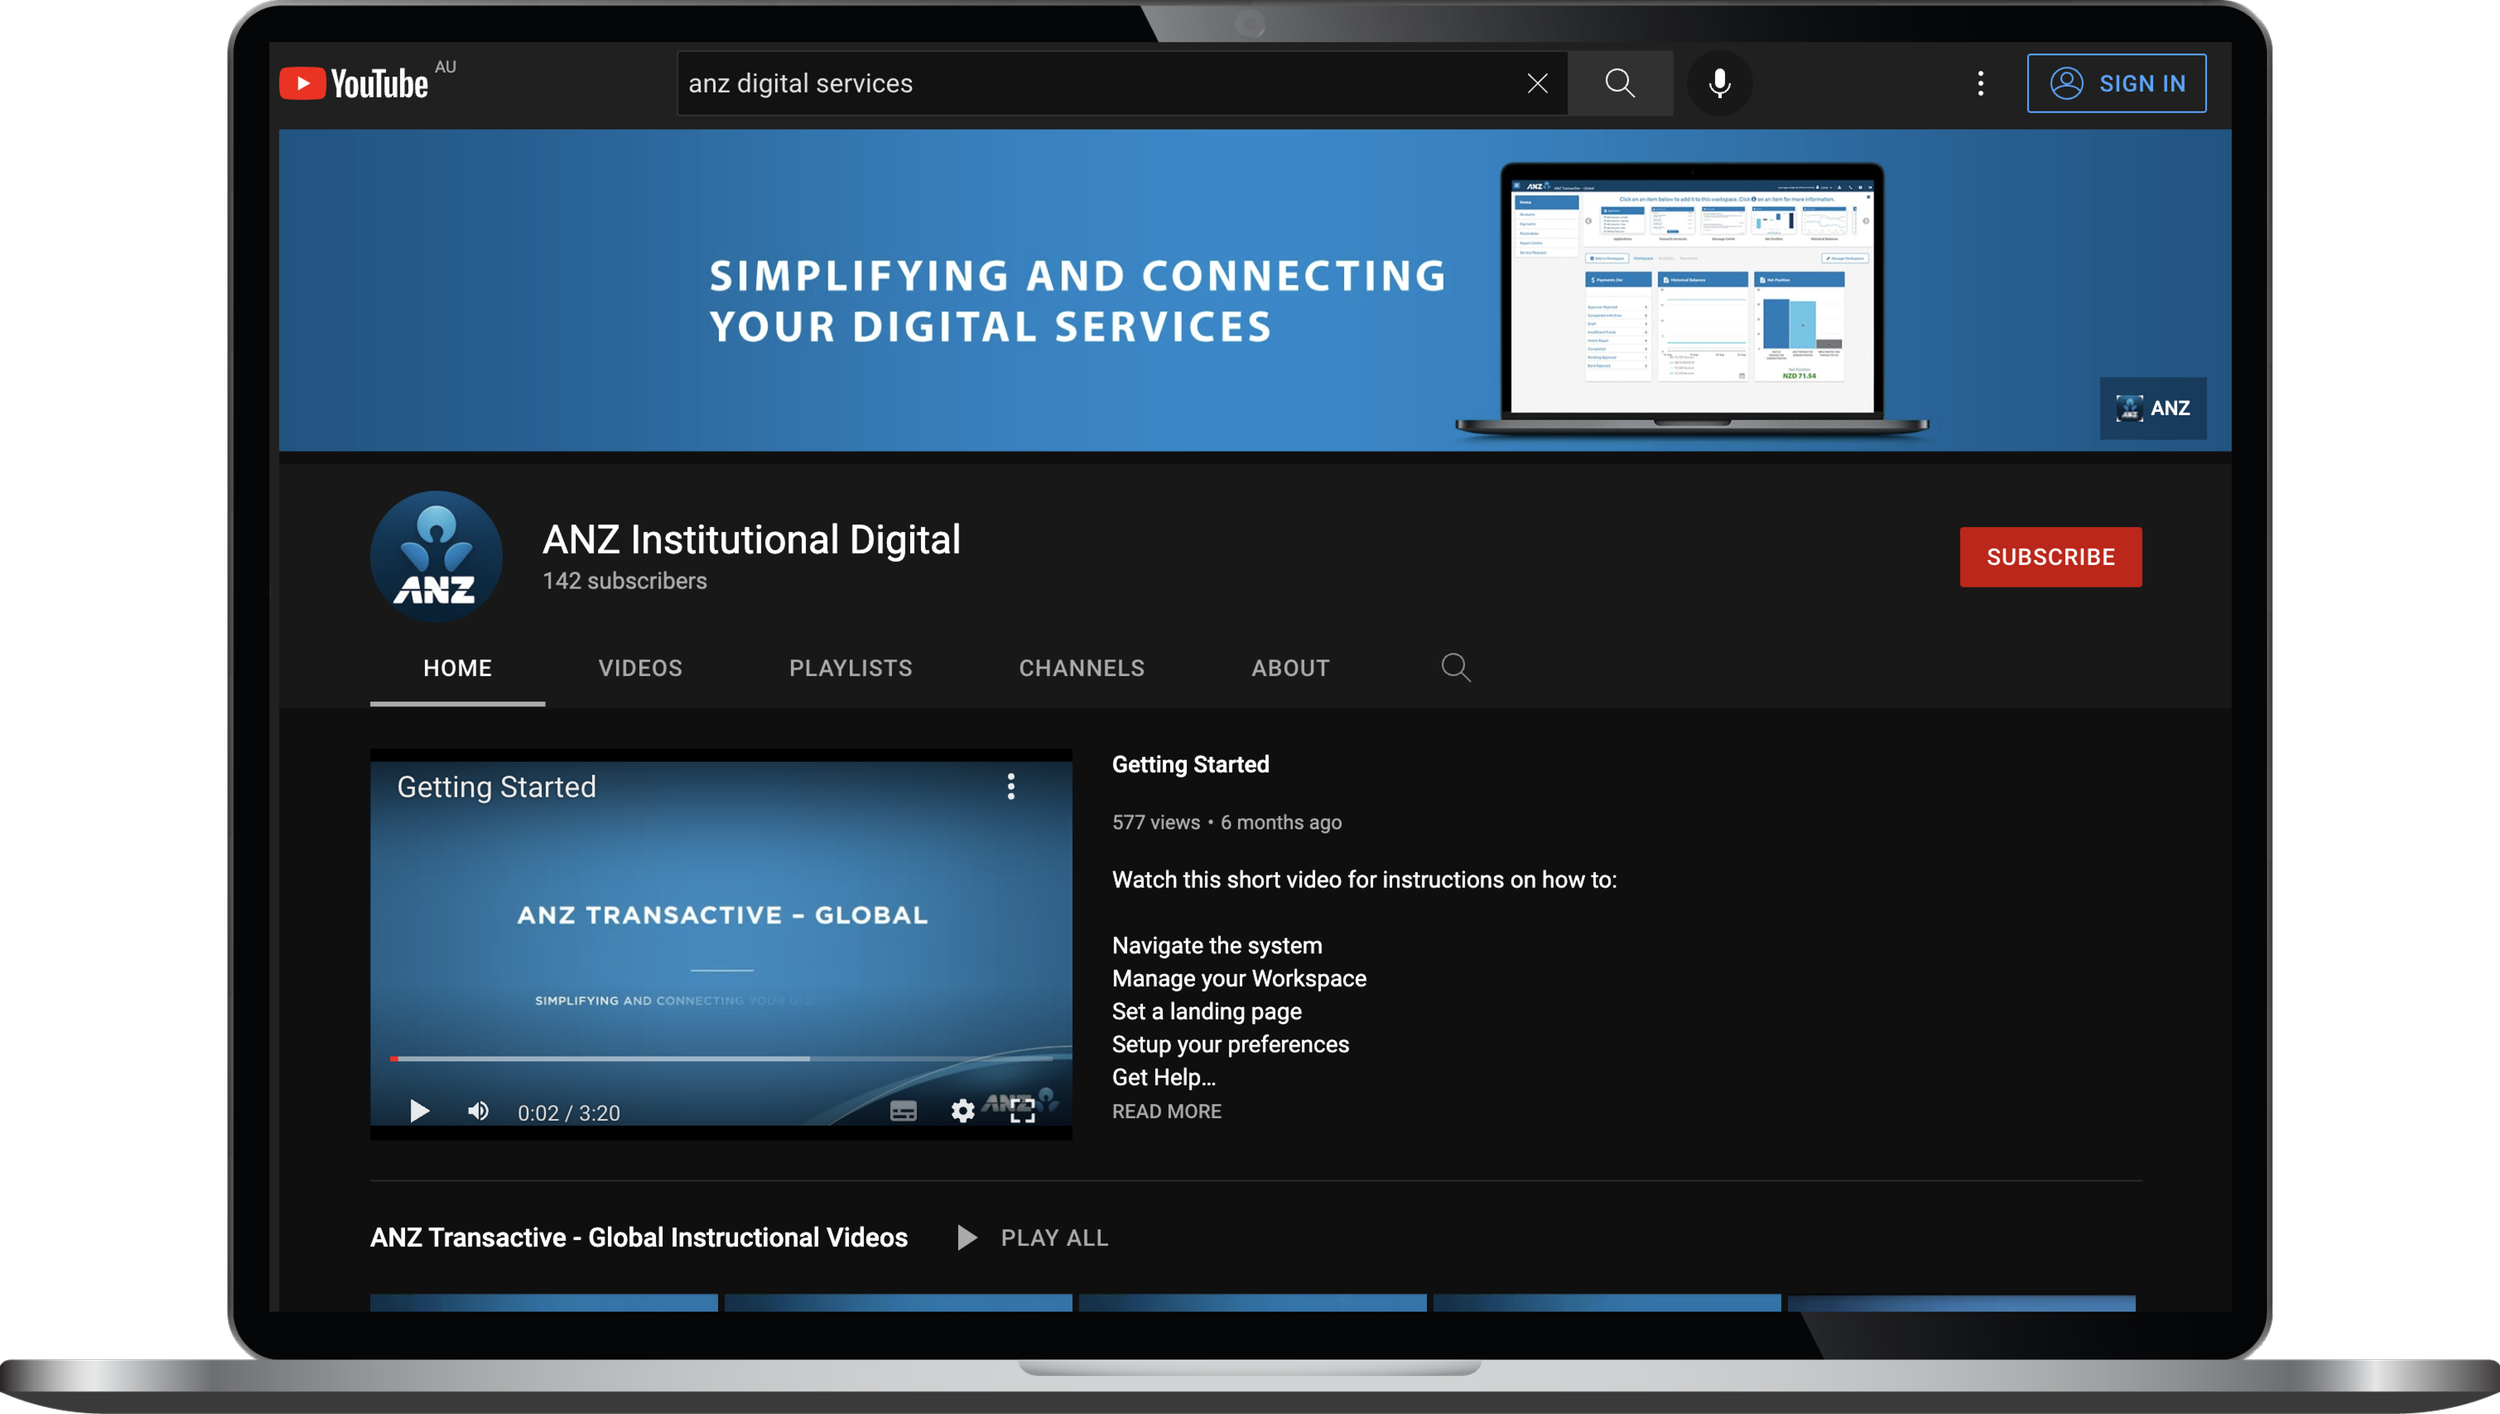Click the search magnifier button in the top bar
The width and height of the screenshot is (2500, 1414).
[x=1620, y=83]
